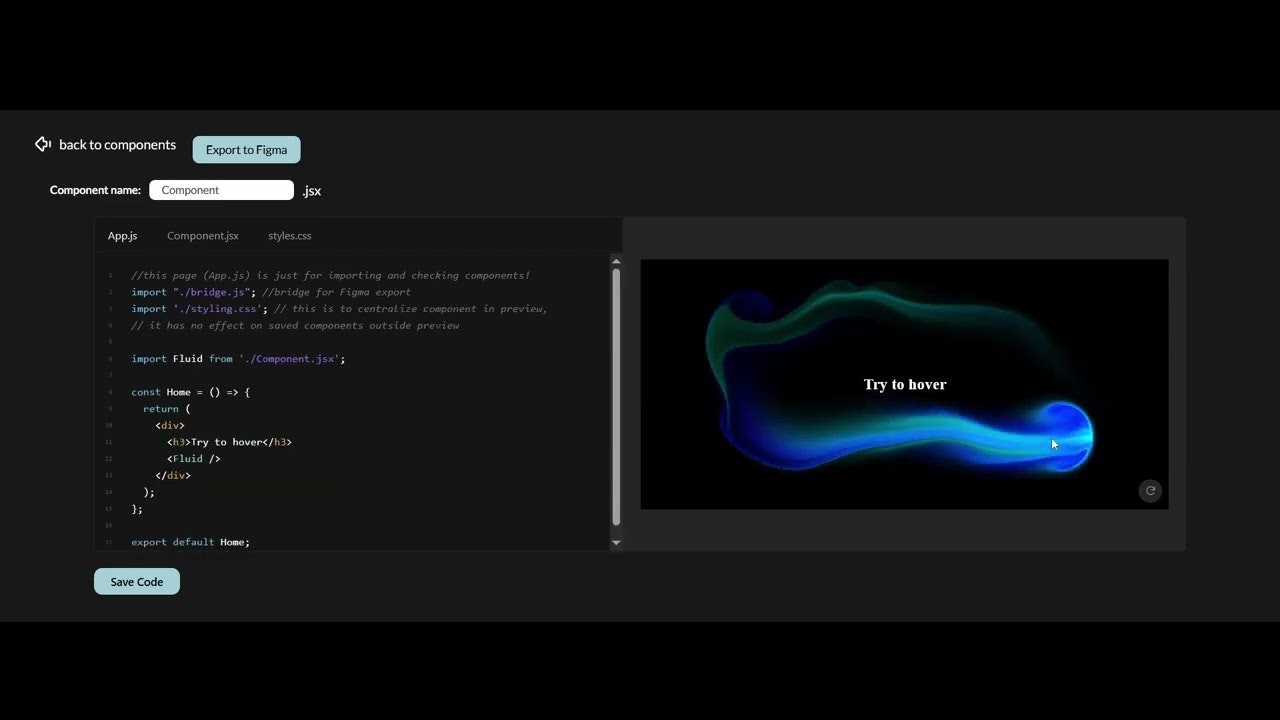Click the editor scroll down arrow
This screenshot has width=1280, height=720.
pos(616,542)
